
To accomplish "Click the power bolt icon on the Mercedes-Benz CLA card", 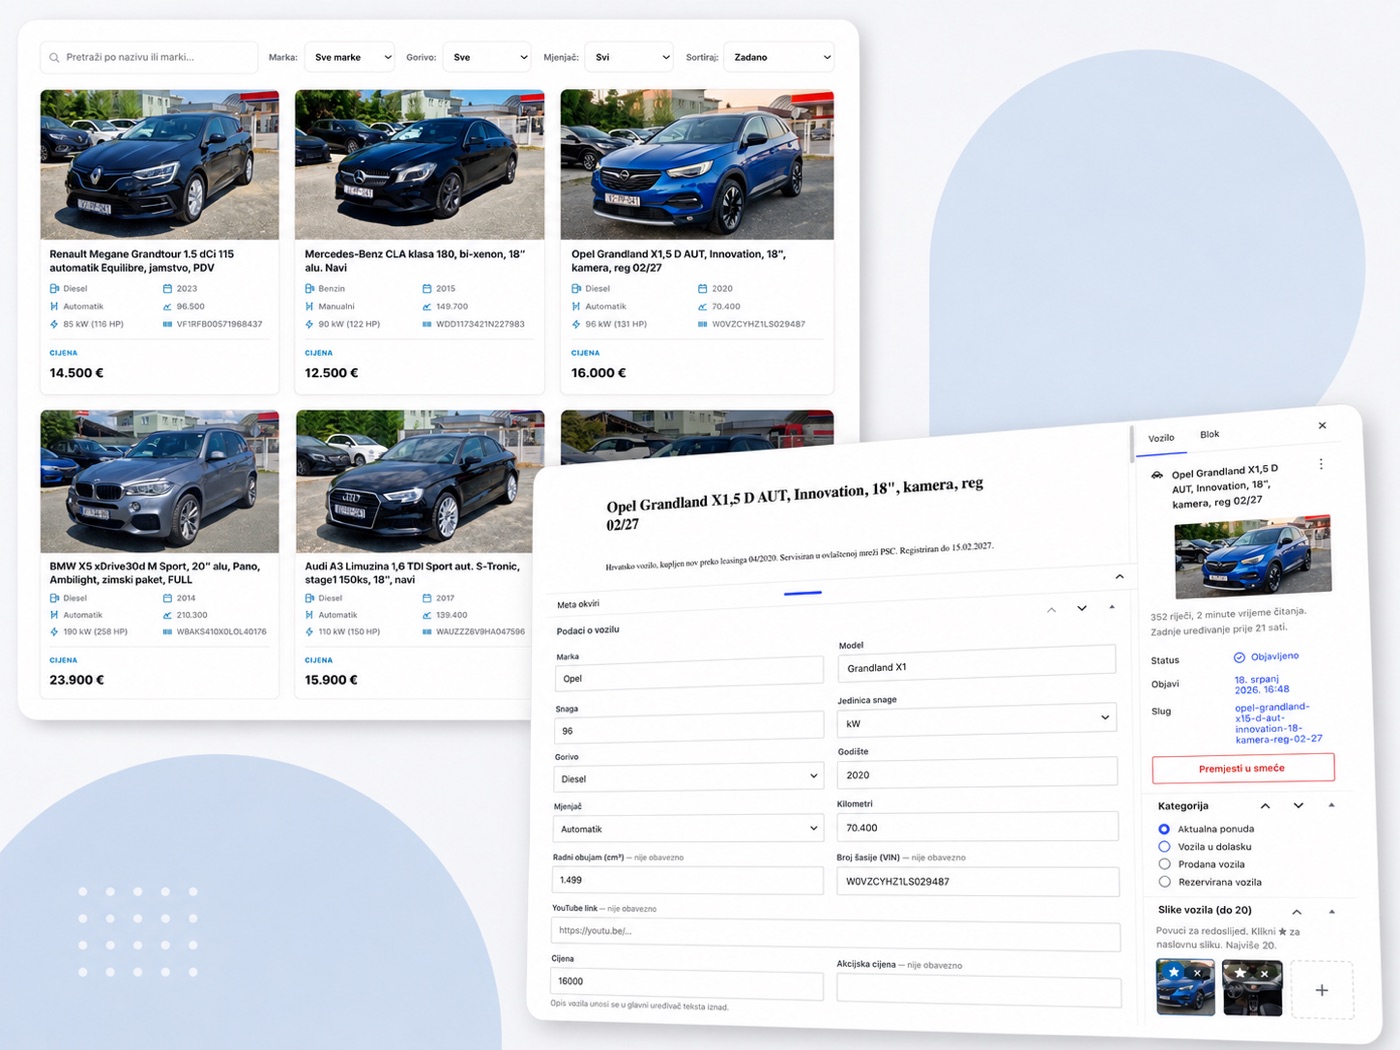I will tap(310, 324).
